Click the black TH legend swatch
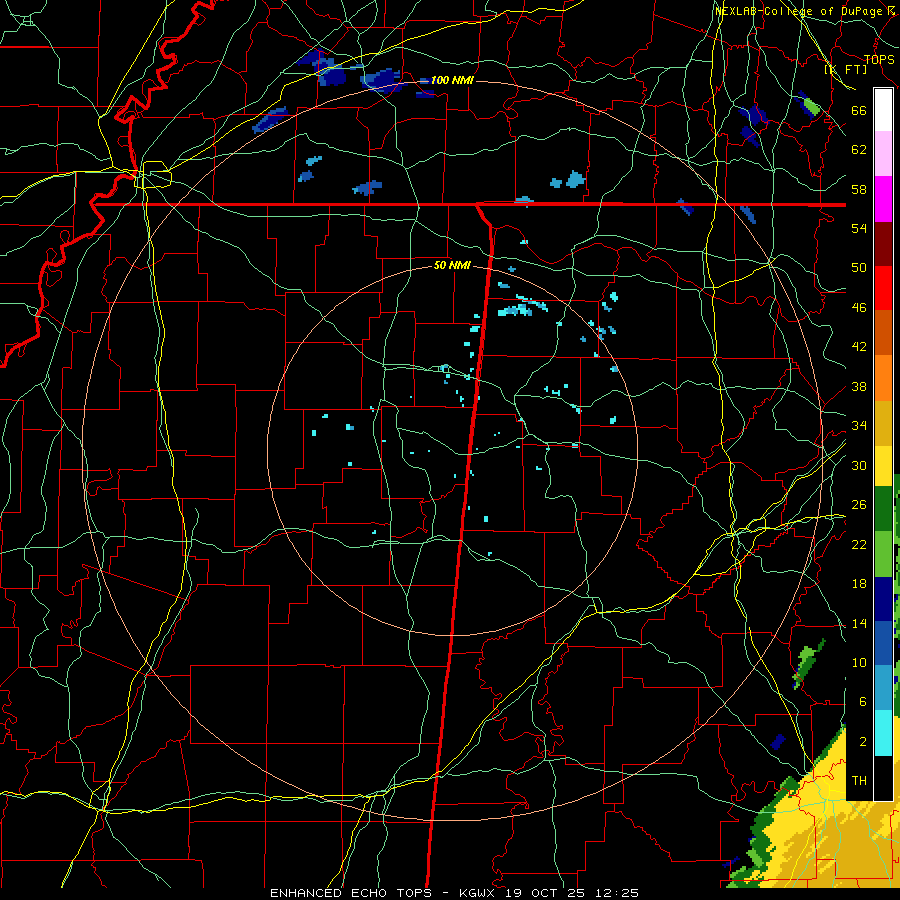Viewport: 900px width, 900px height. 883,778
